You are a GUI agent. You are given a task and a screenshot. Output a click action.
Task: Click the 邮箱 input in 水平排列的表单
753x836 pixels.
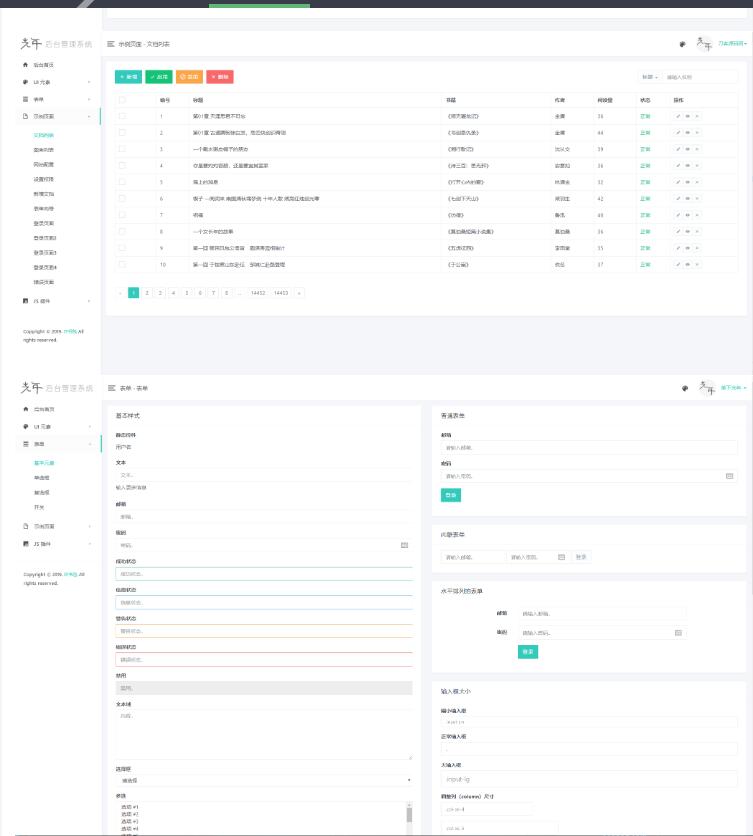click(x=601, y=613)
